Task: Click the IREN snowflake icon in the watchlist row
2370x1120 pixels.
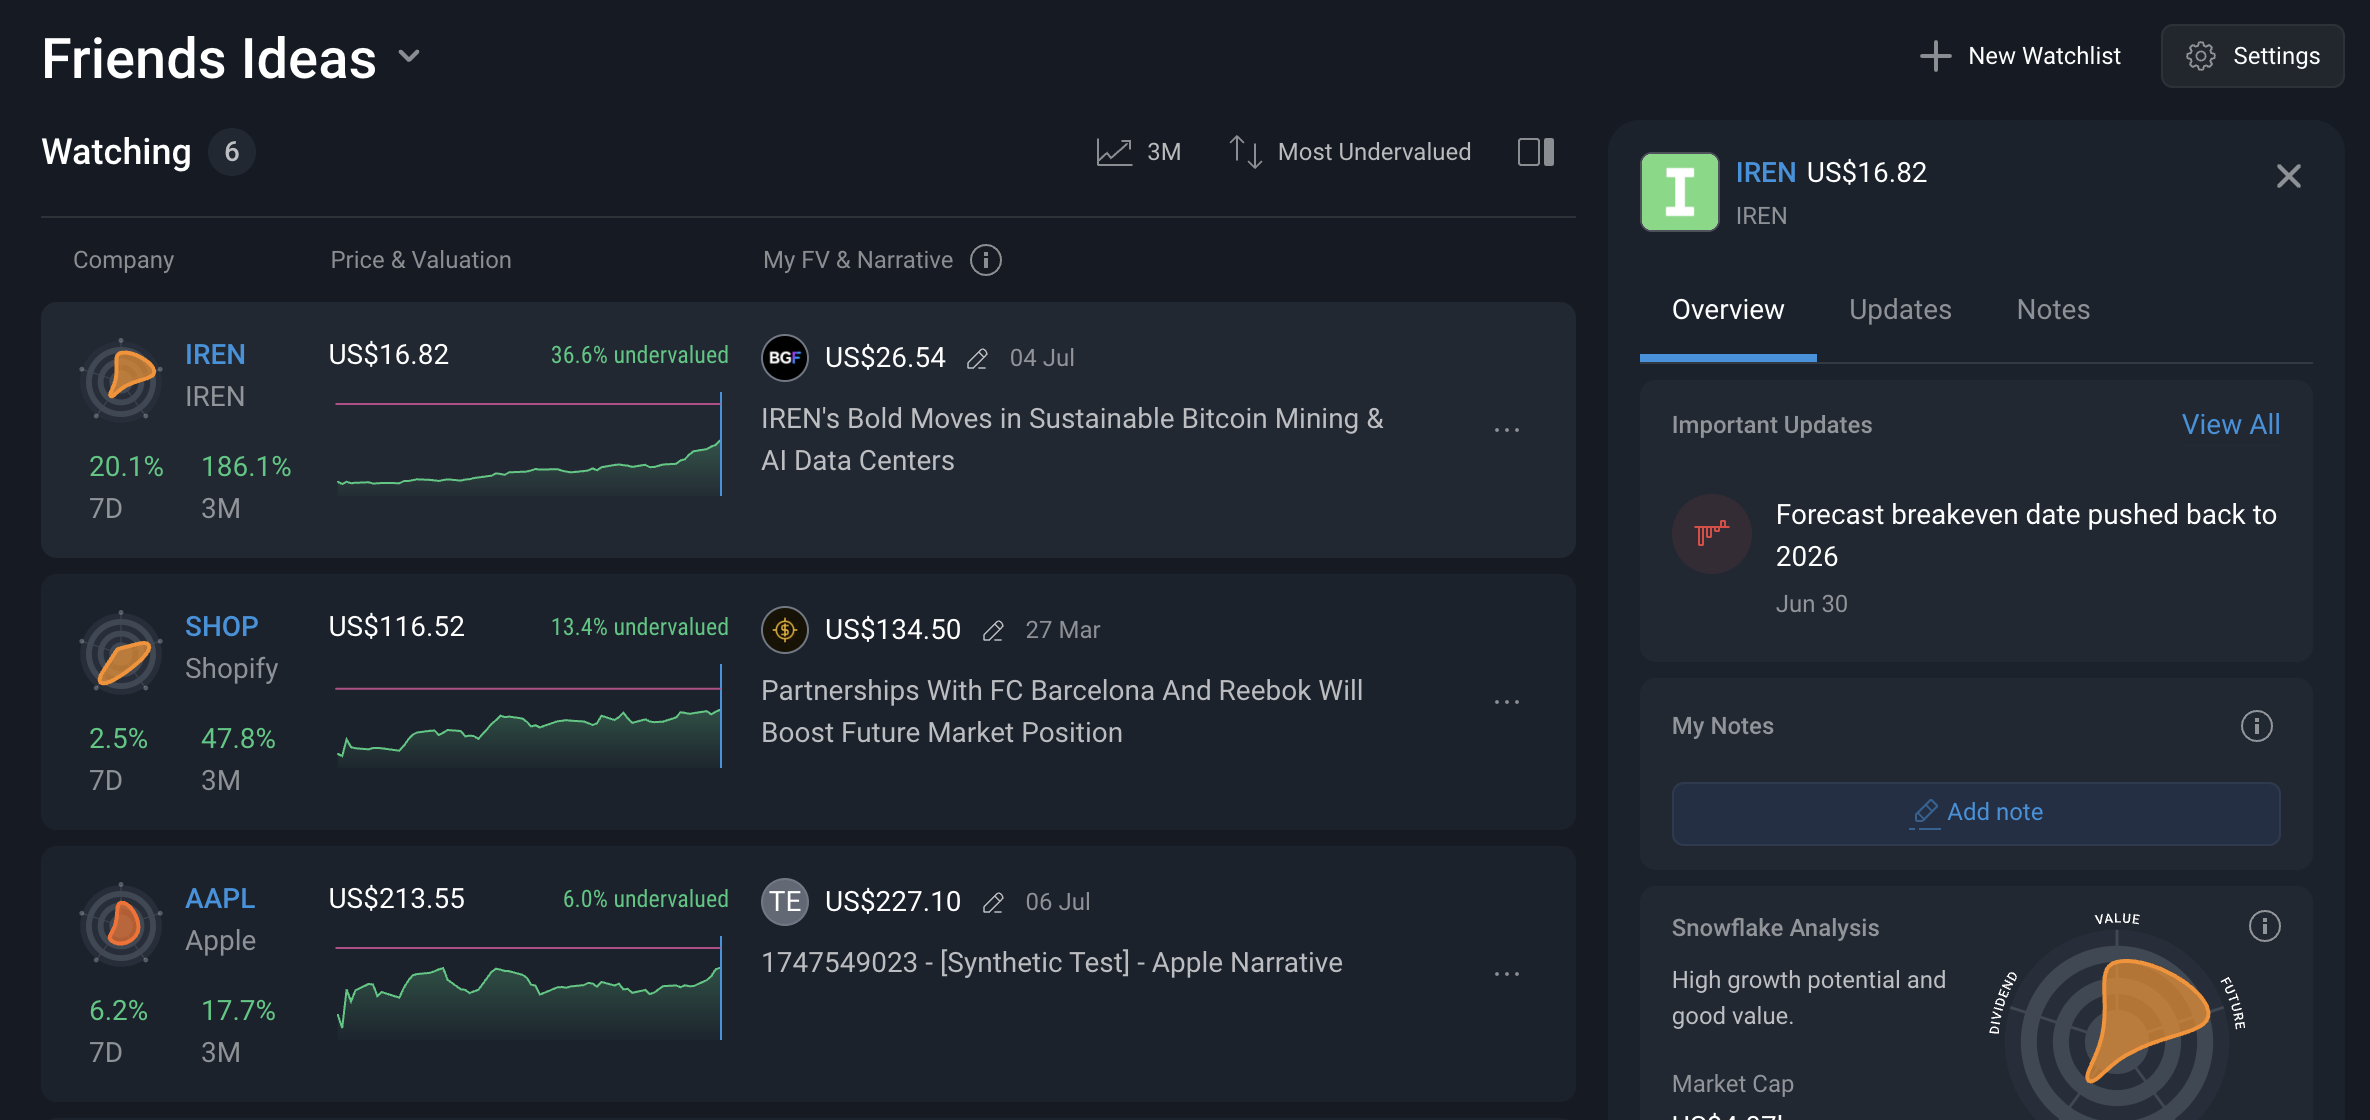Action: click(x=122, y=379)
